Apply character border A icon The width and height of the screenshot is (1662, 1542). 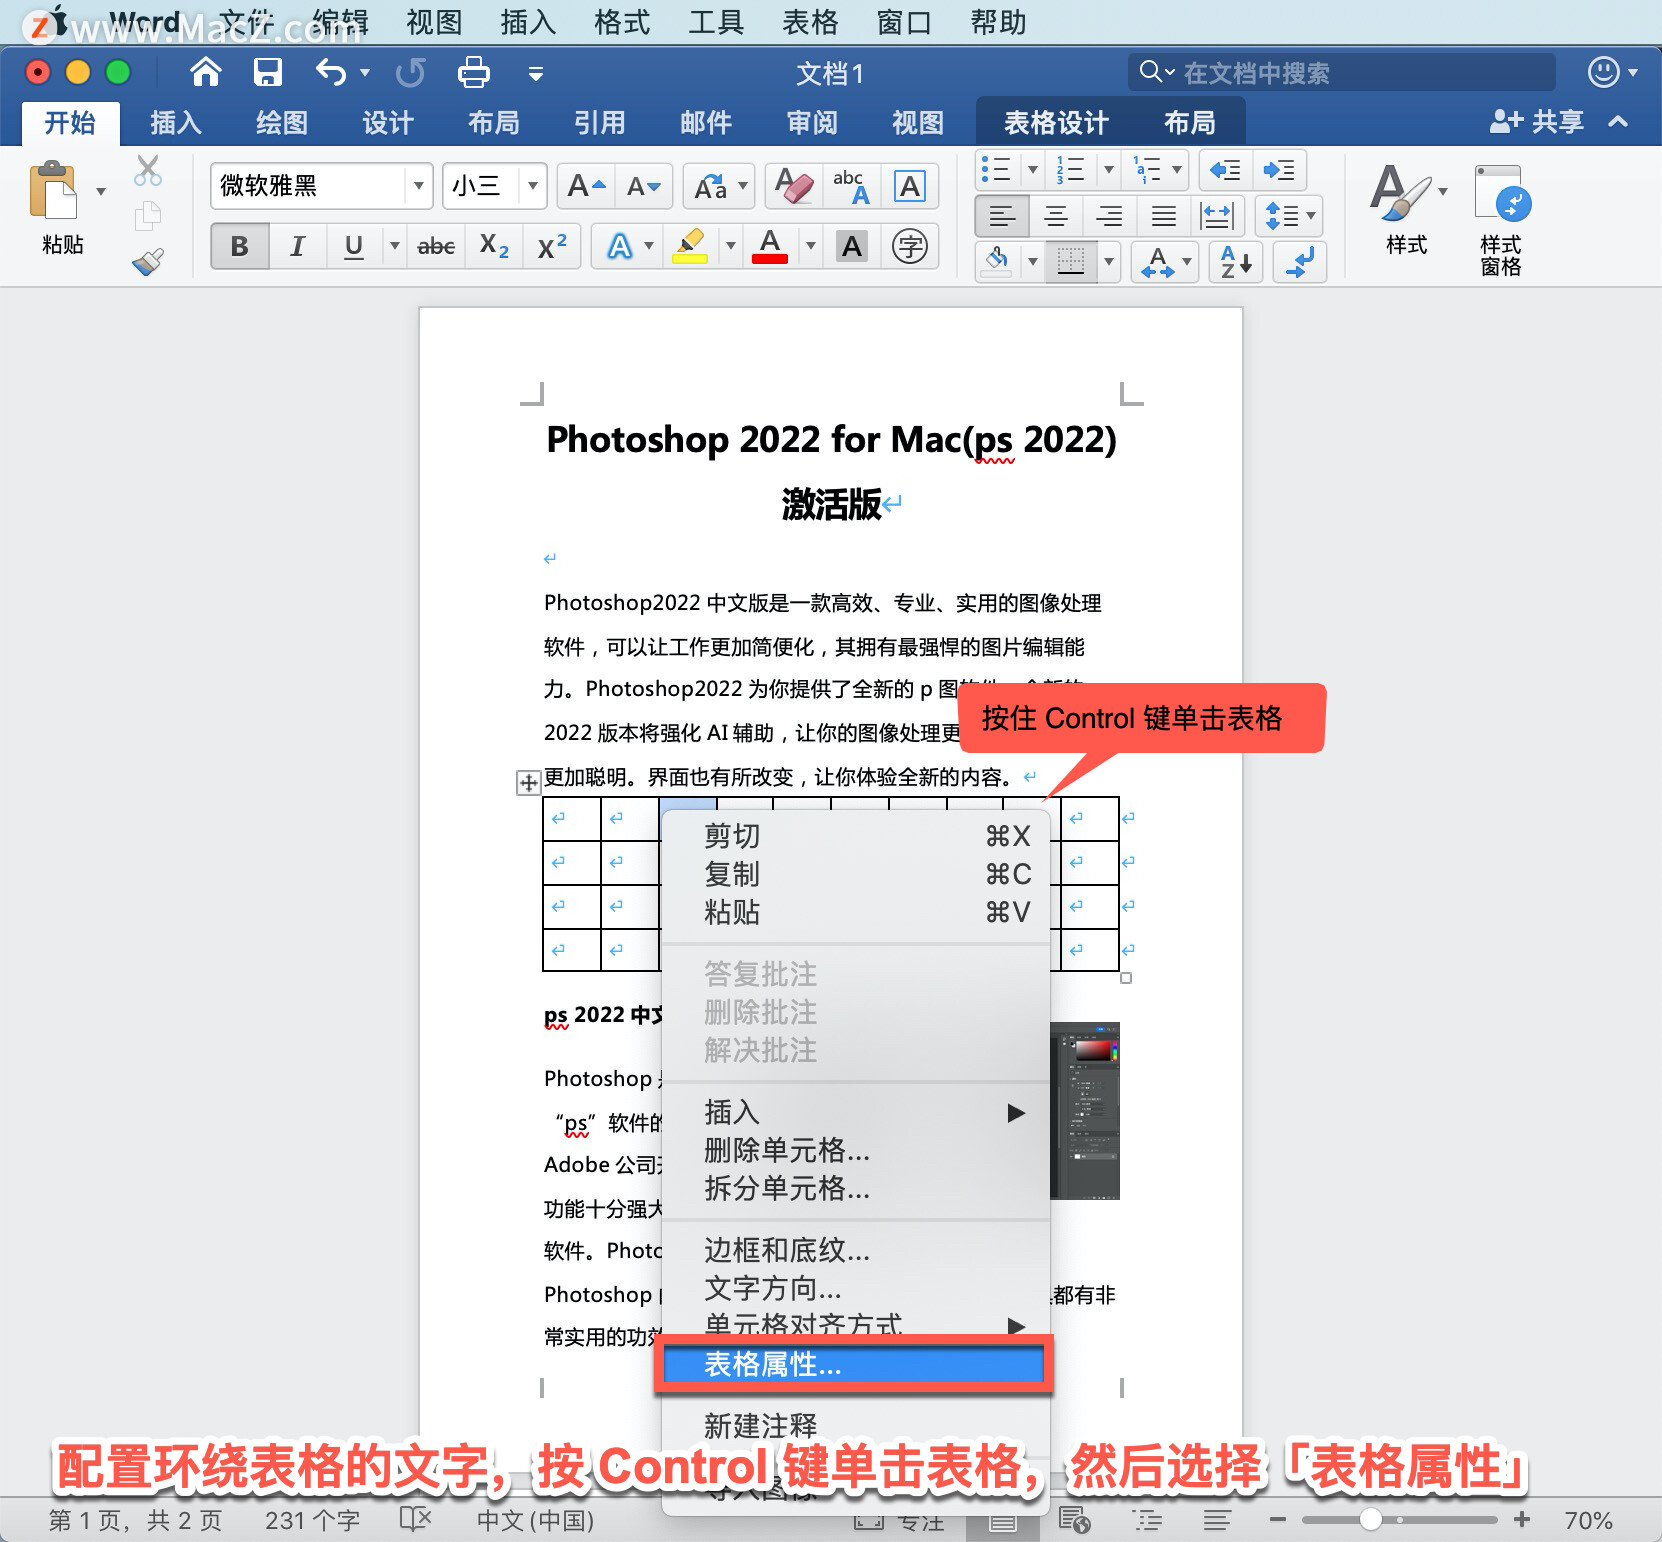point(909,186)
